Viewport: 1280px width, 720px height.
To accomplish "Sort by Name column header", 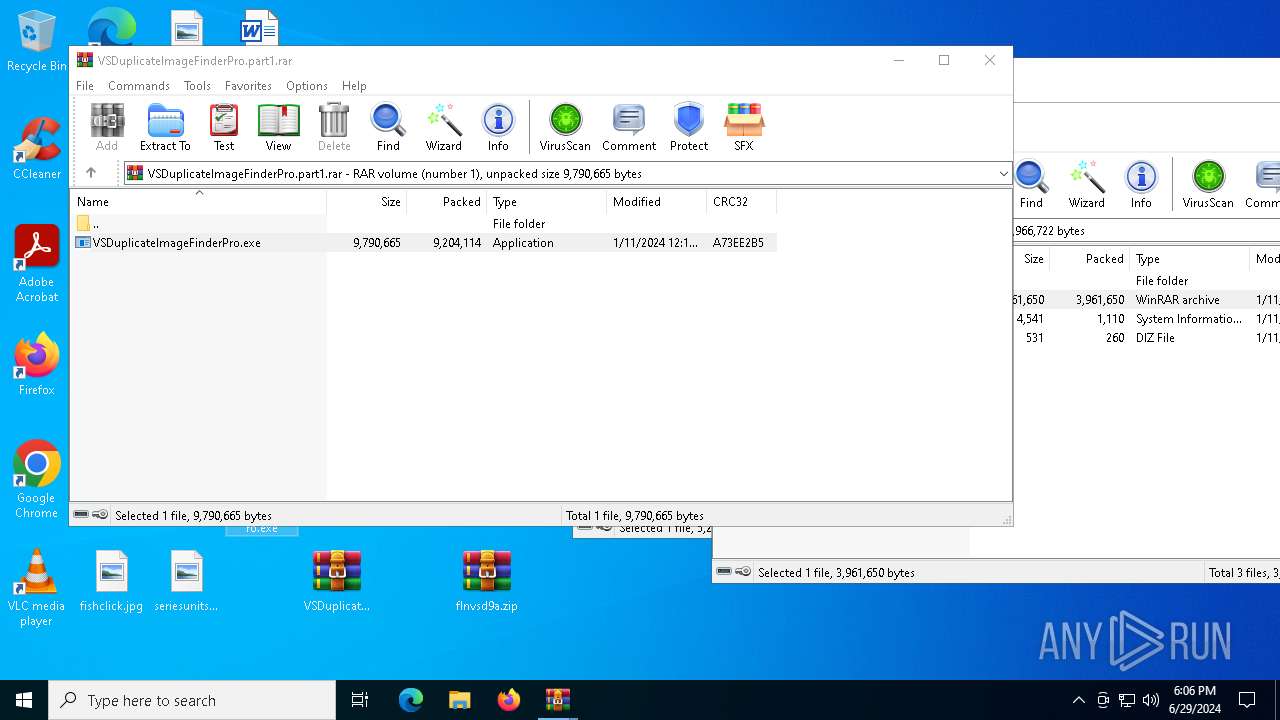I will click(198, 201).
